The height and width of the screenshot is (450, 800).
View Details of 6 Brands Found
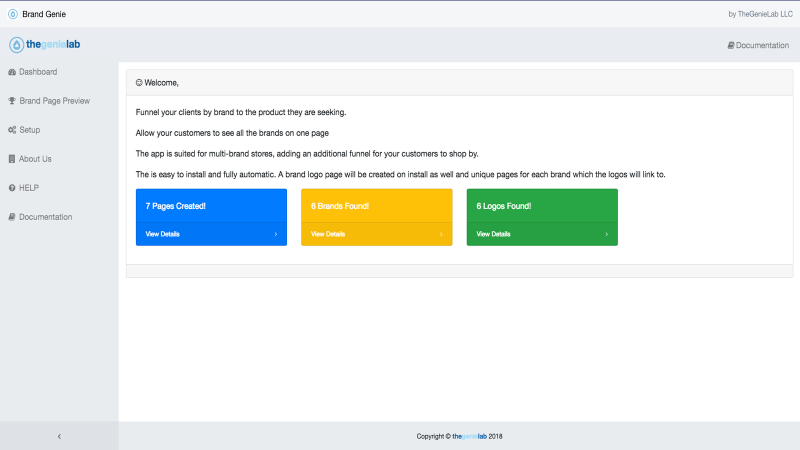(x=328, y=234)
